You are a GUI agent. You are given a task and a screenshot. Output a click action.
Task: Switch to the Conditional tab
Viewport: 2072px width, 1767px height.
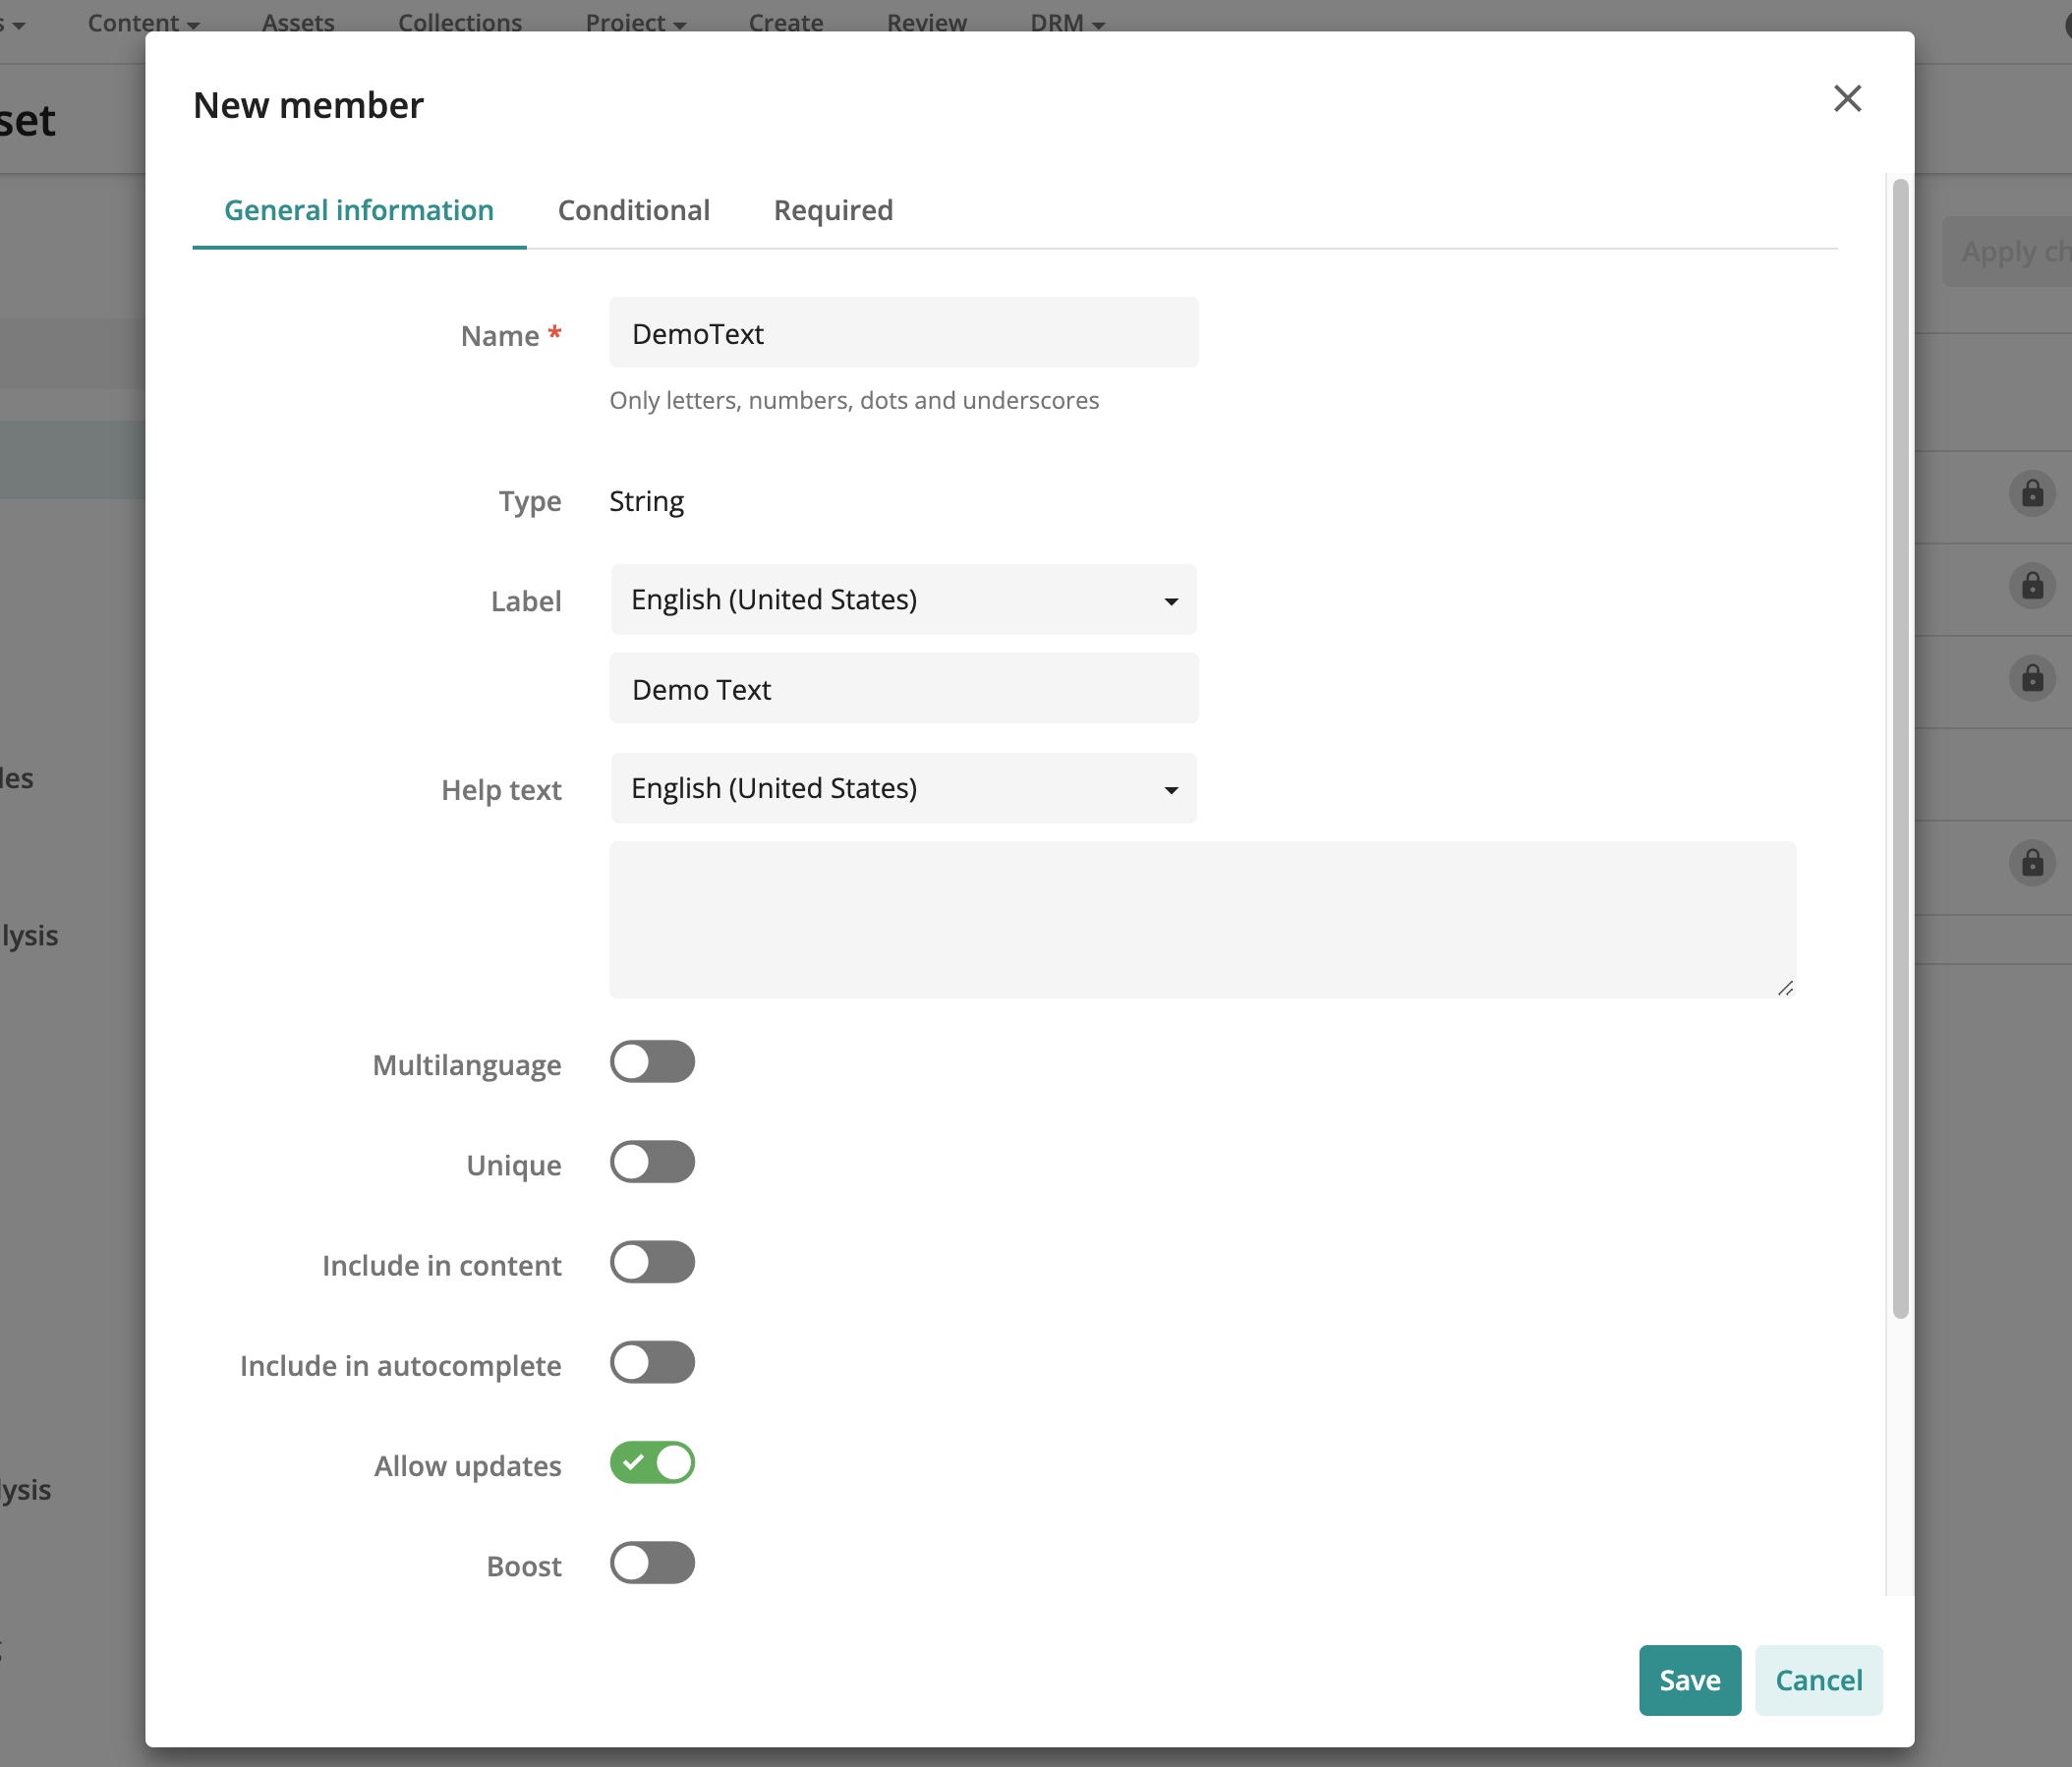pos(634,210)
